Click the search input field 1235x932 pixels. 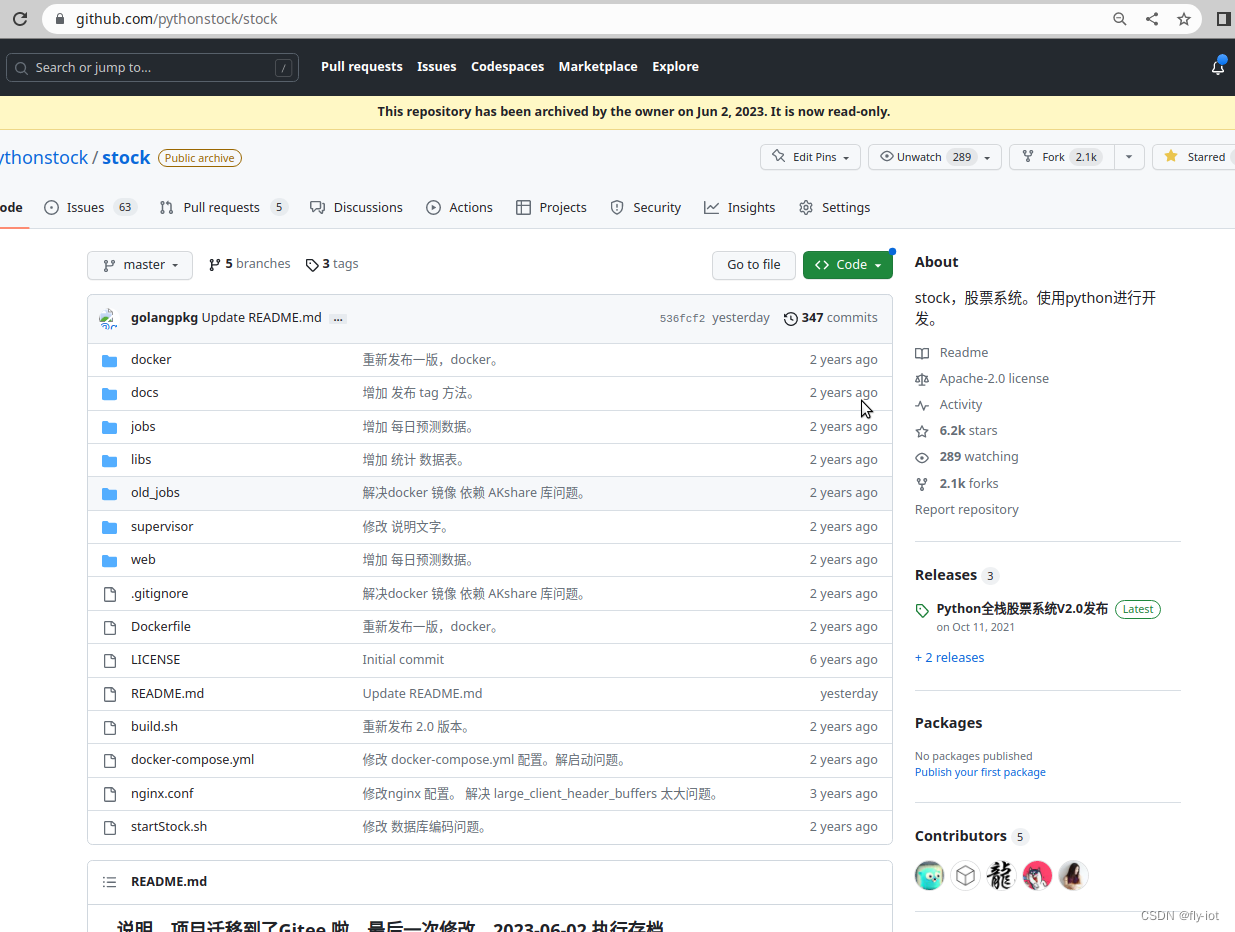click(150, 67)
